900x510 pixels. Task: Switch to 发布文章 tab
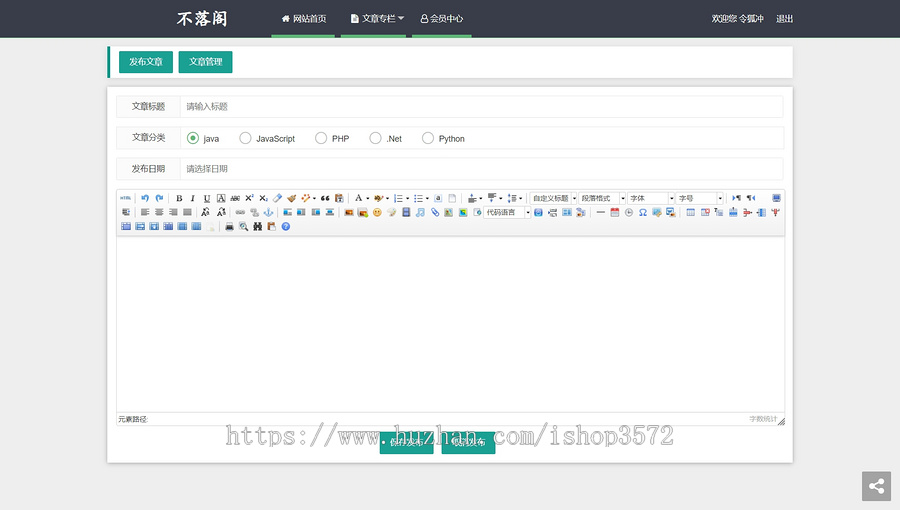[x=146, y=61]
